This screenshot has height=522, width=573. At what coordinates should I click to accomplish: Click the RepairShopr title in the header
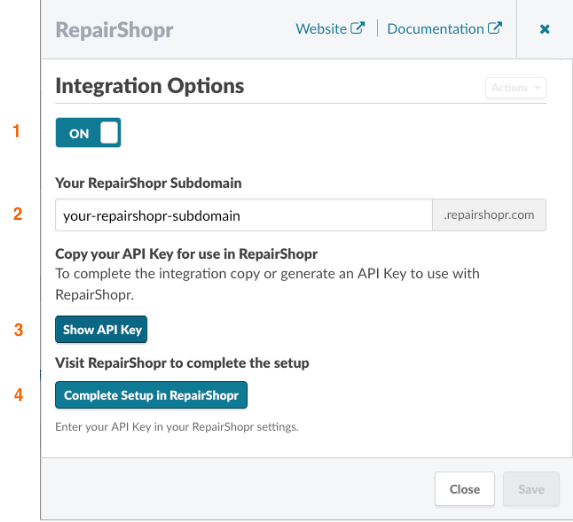click(x=114, y=30)
